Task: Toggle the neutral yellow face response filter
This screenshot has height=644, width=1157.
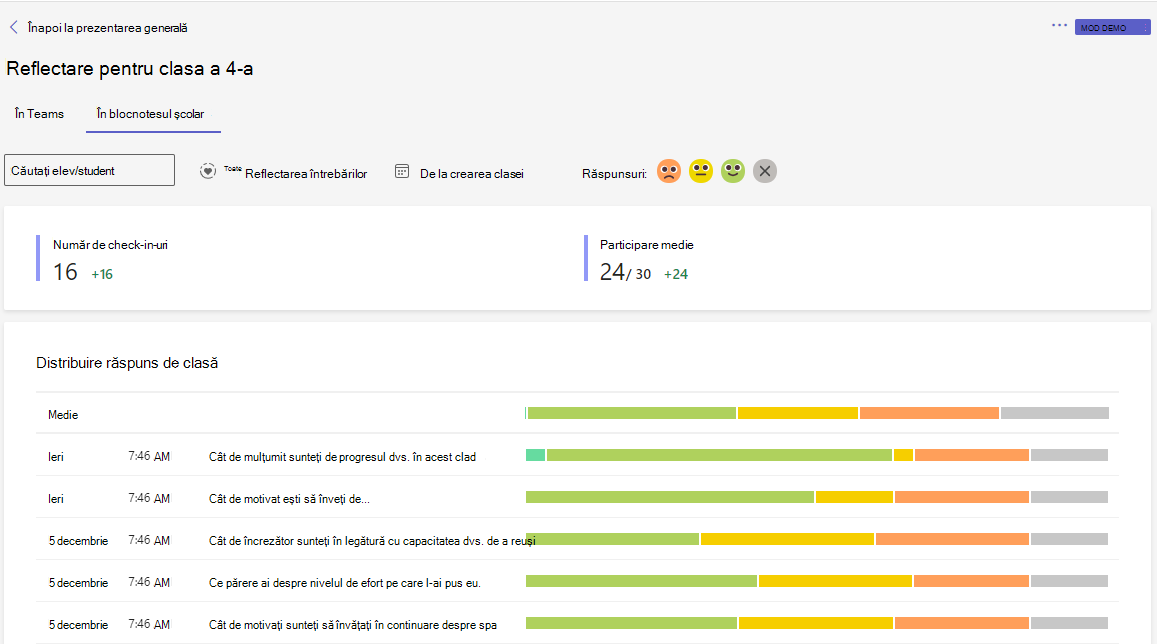Action: tap(700, 171)
